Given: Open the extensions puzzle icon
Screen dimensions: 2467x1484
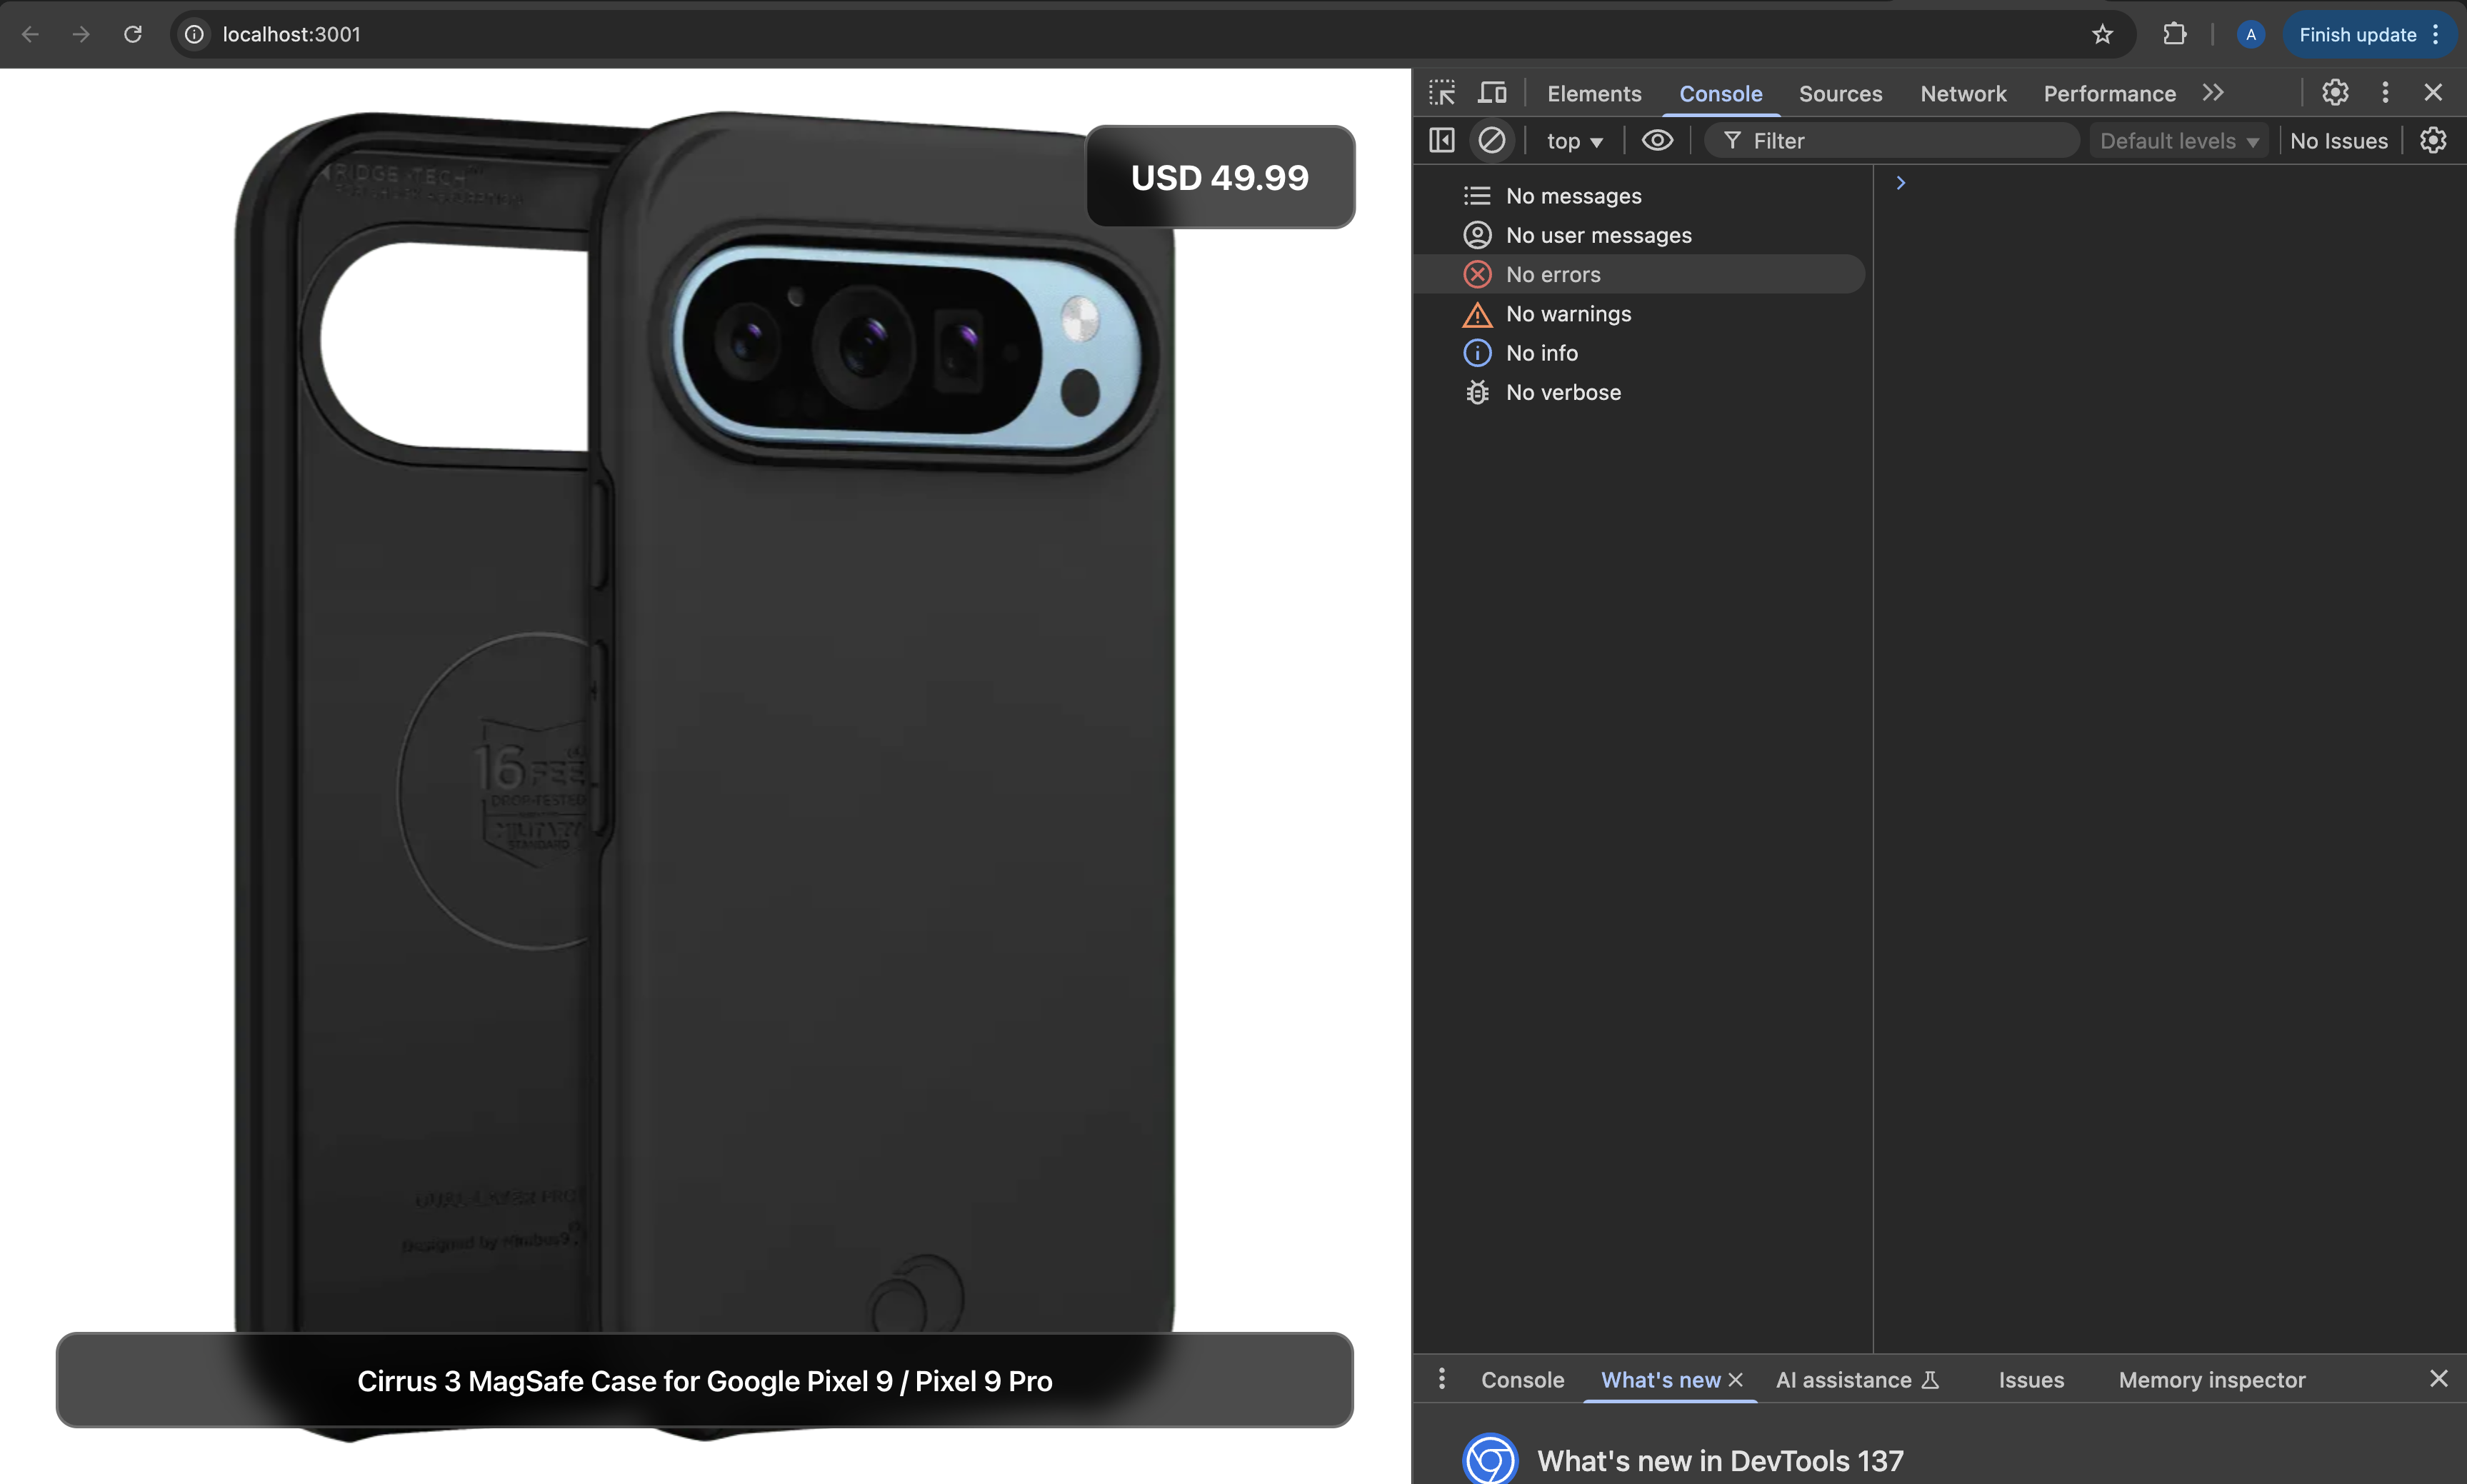Looking at the screenshot, I should click(2174, 34).
